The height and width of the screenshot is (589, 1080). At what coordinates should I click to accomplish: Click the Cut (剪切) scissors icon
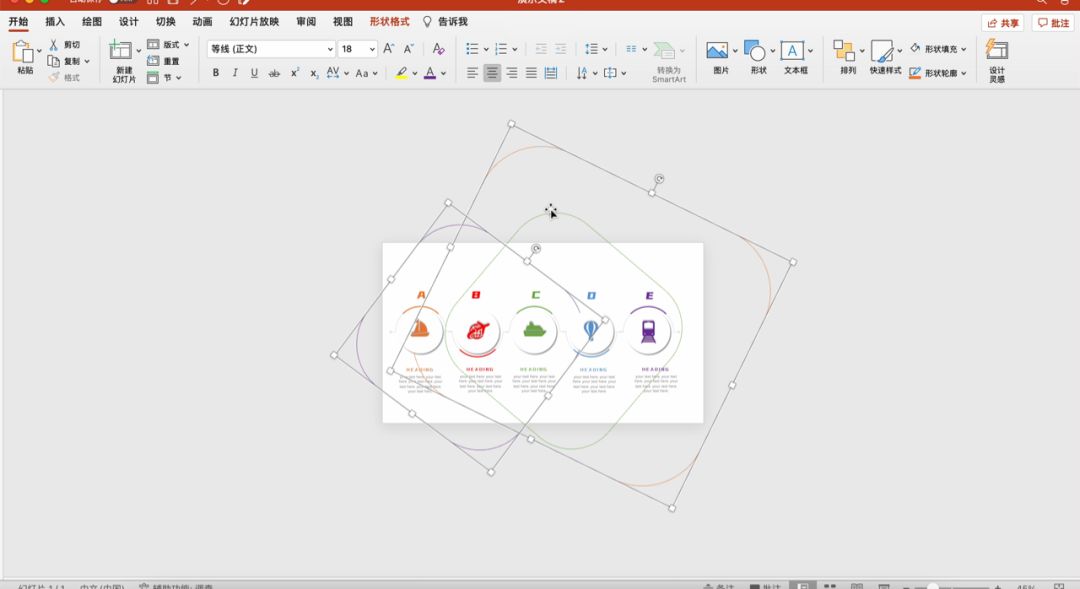[54, 45]
